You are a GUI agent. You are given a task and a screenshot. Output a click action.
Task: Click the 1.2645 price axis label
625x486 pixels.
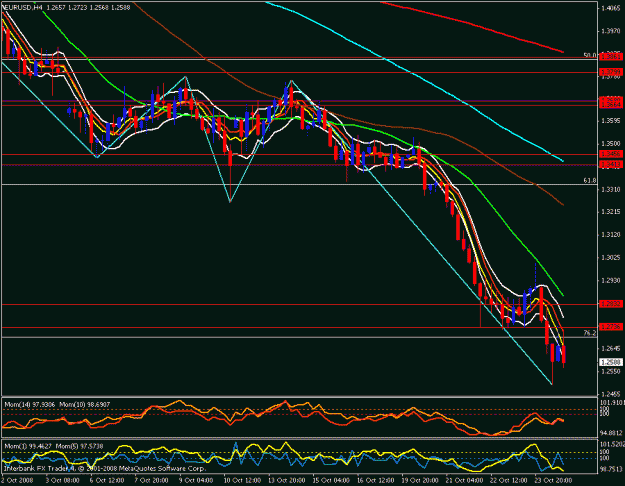click(611, 348)
